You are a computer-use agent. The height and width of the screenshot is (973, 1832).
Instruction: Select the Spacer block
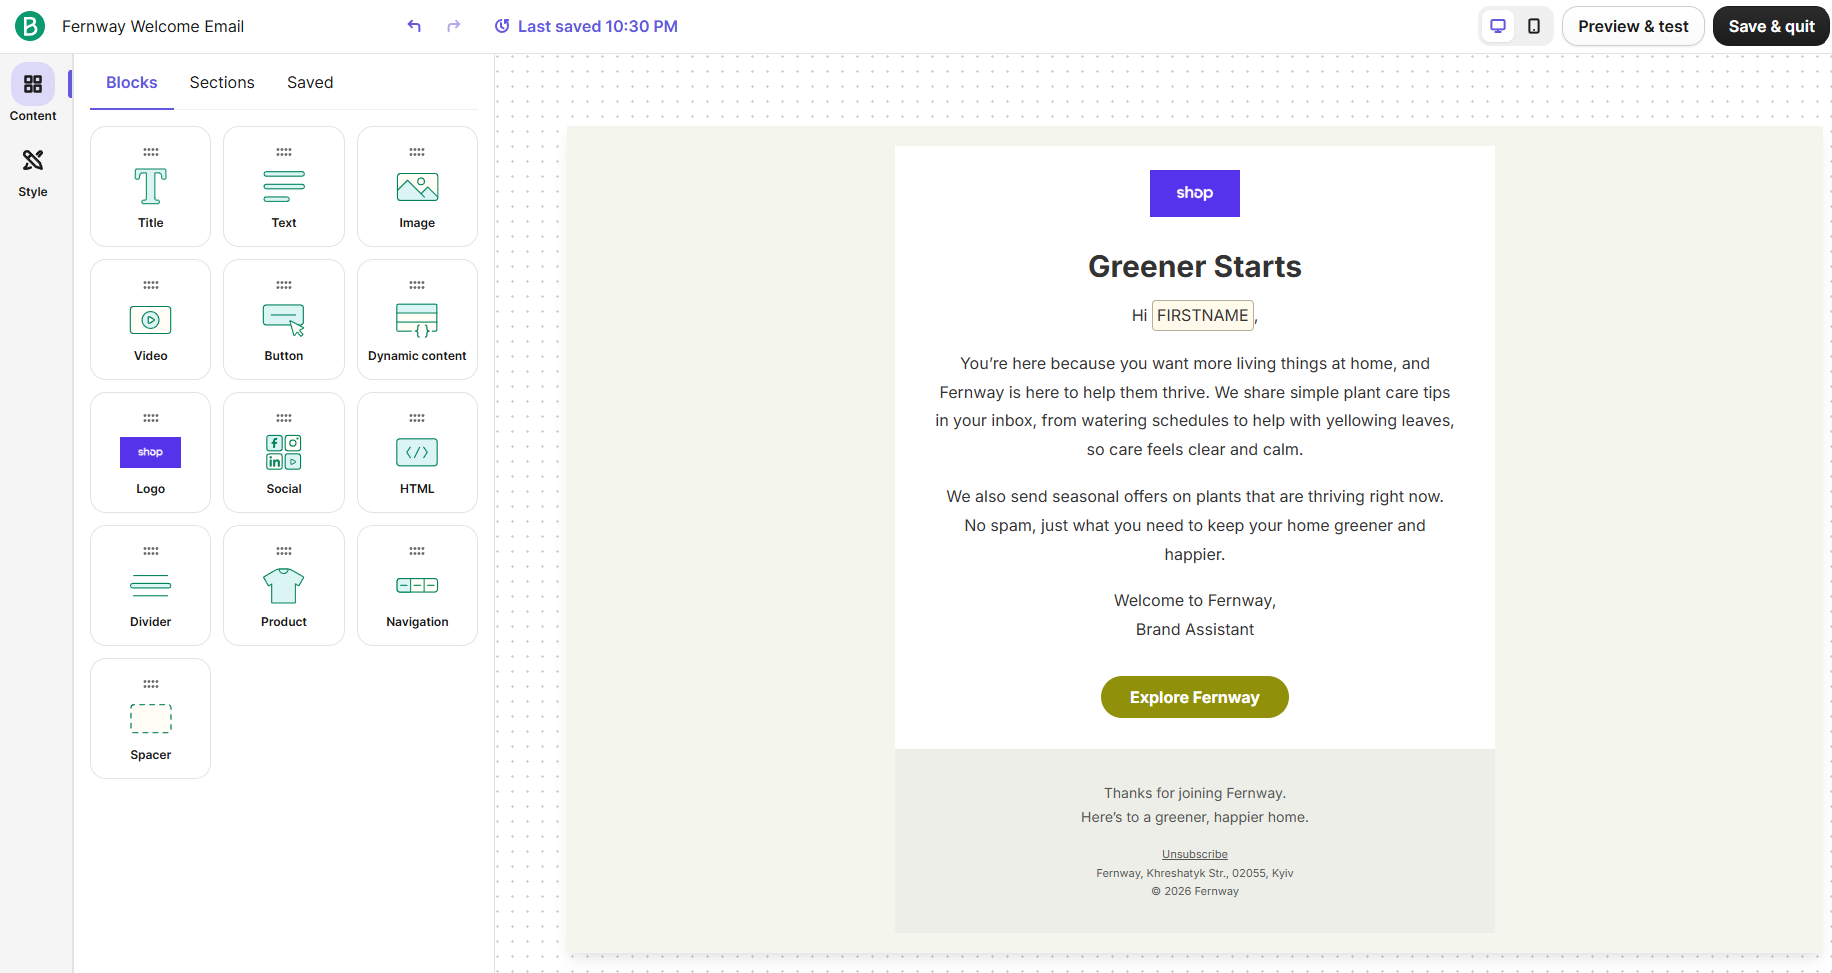(x=151, y=719)
